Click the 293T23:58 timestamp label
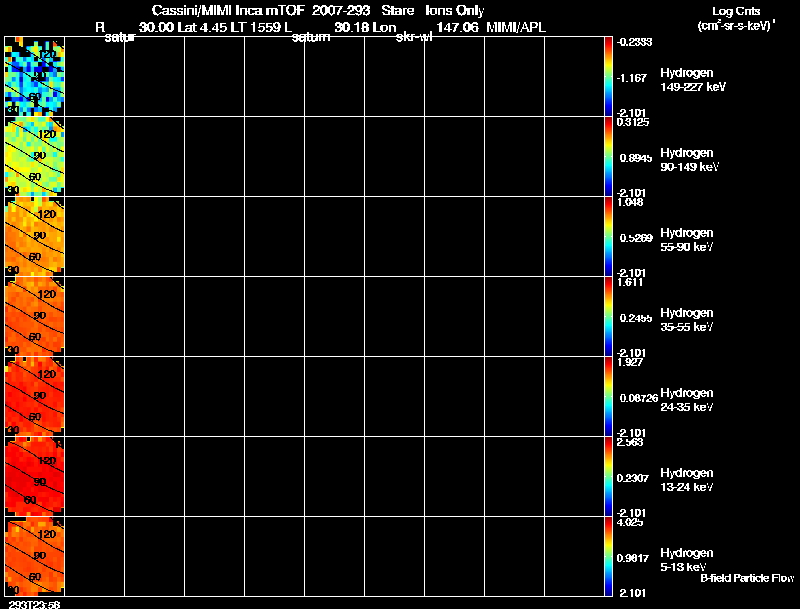 coord(35,604)
